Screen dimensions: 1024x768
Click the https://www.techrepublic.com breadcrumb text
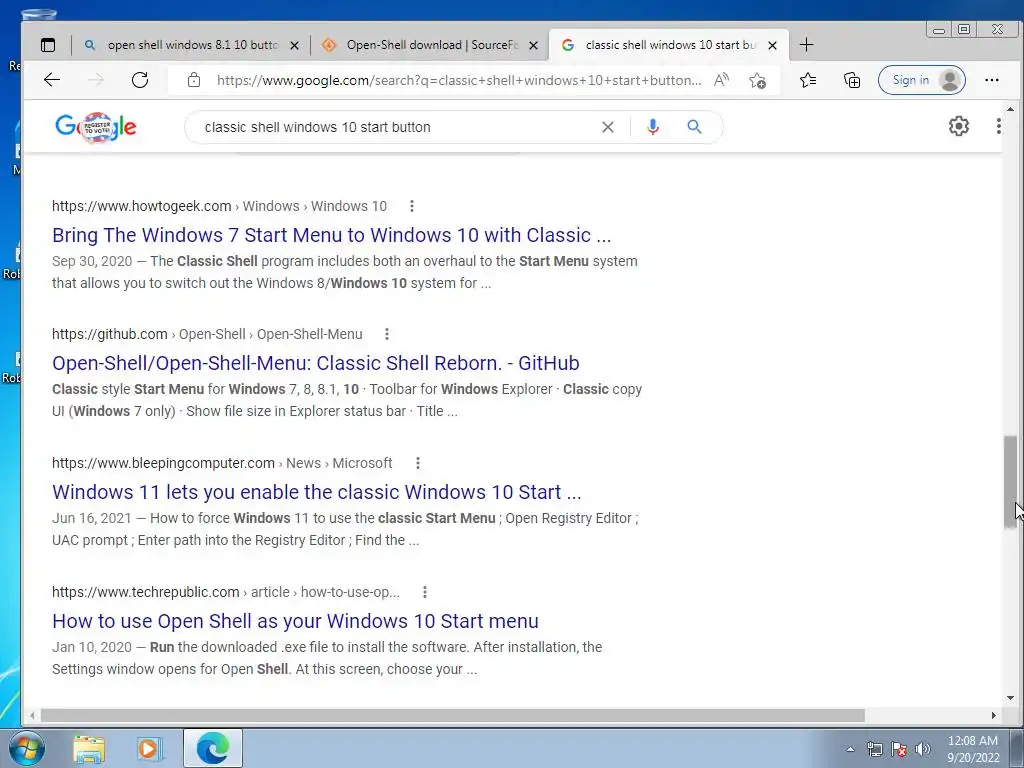pyautogui.click(x=146, y=592)
